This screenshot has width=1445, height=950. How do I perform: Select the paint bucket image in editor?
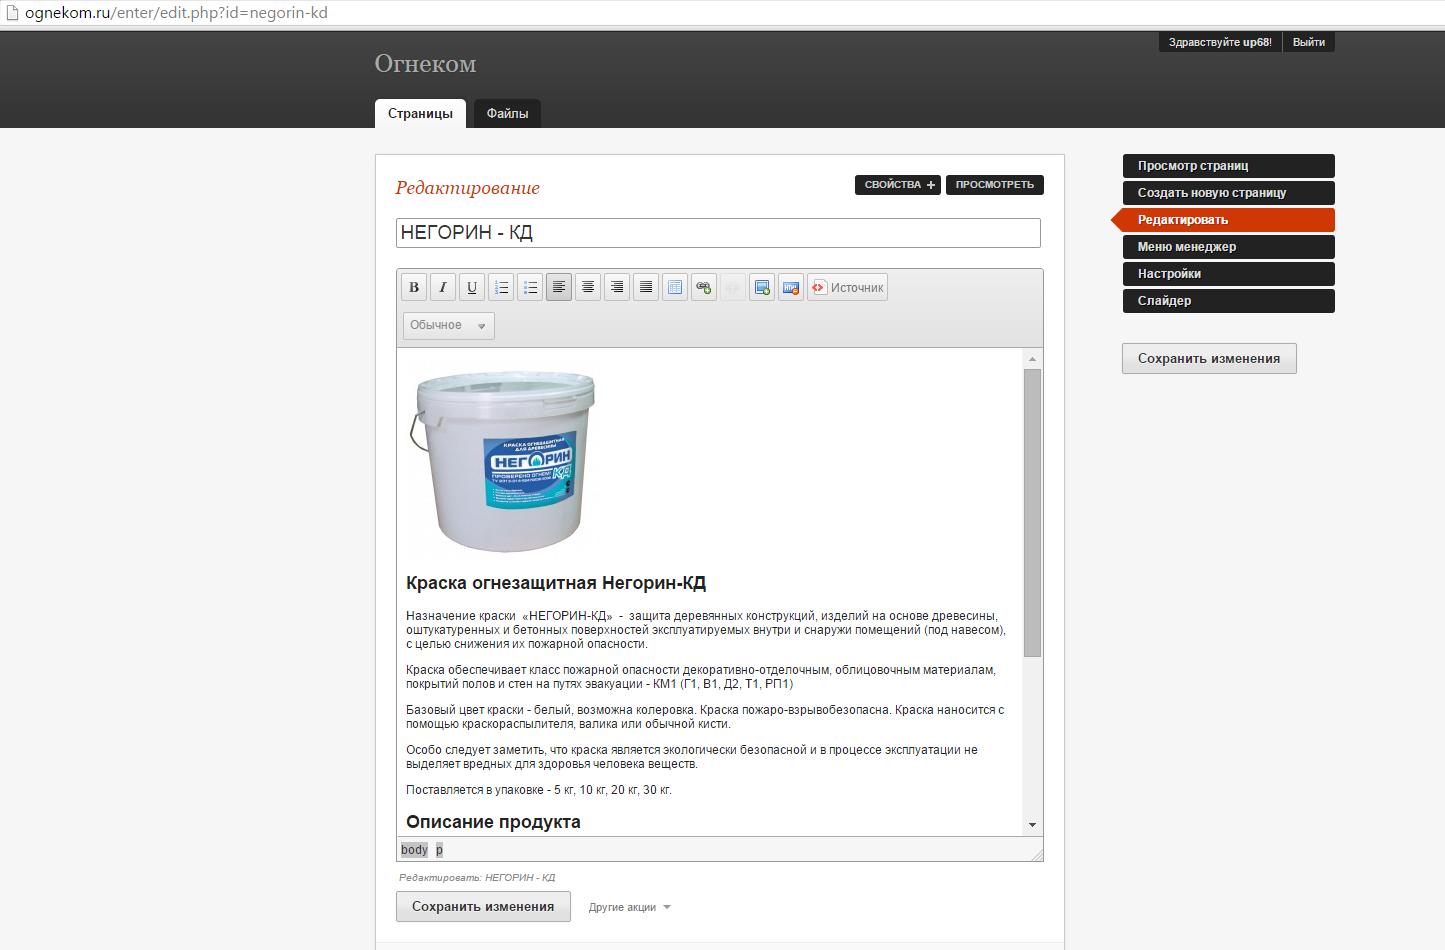[502, 460]
